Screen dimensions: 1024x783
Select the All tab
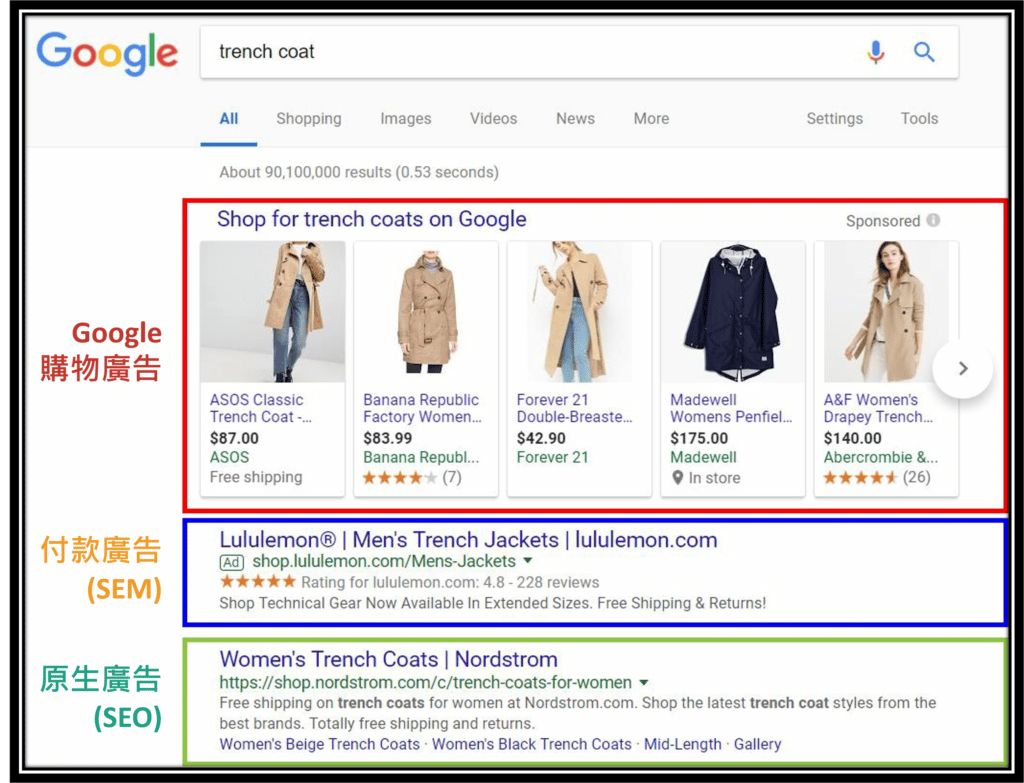[x=229, y=119]
